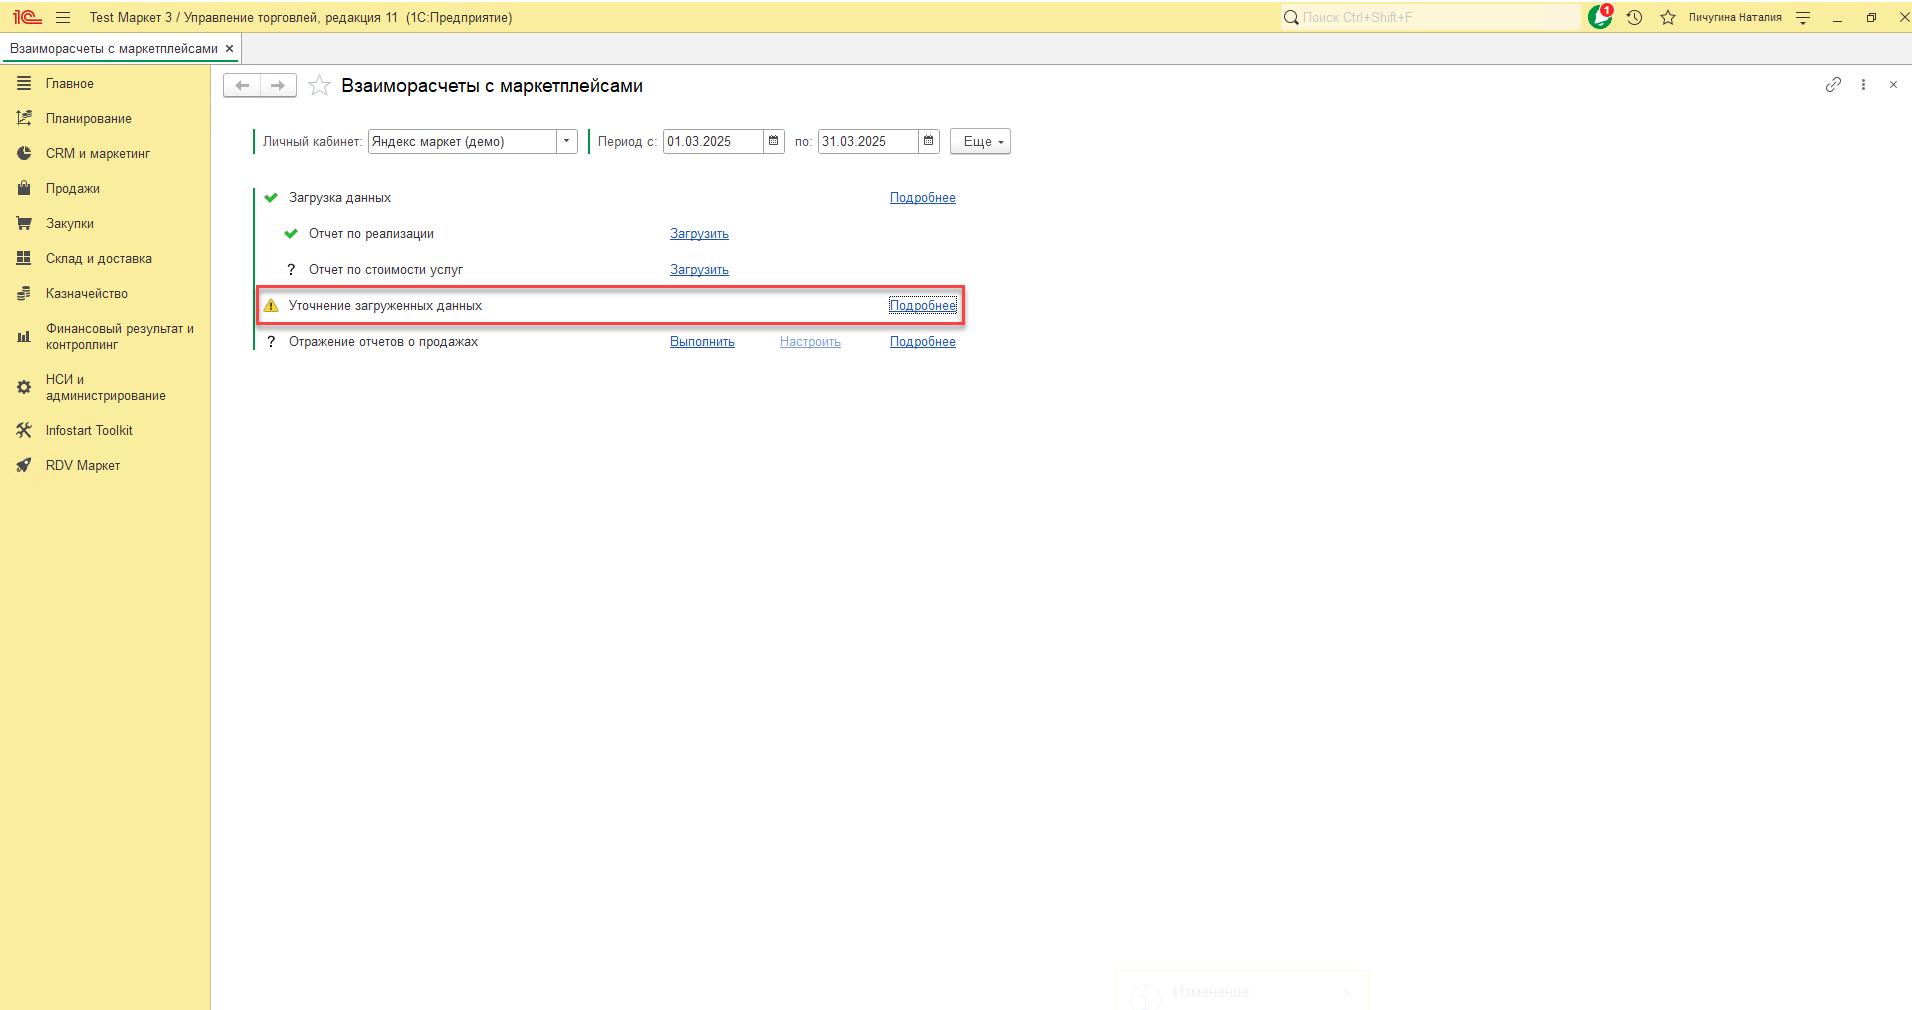The width and height of the screenshot is (1912, 1010).
Task: Close the Взаиморасчеты с маркетплейсами tab
Action: (229, 48)
